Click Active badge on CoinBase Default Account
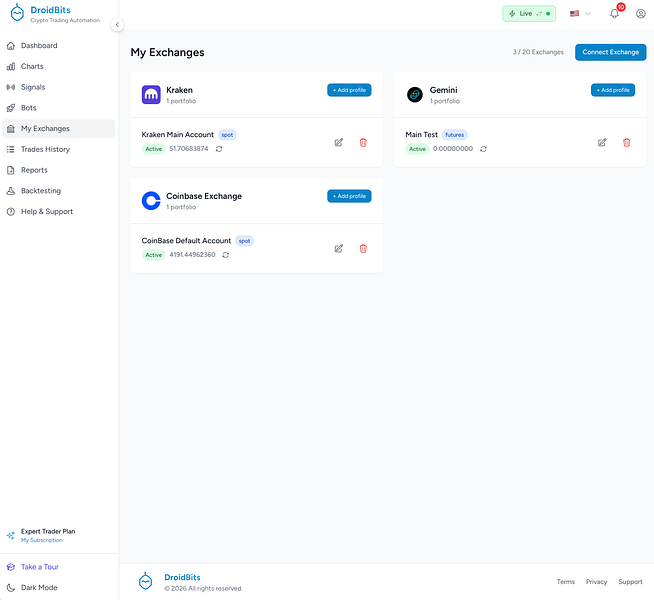 click(153, 255)
